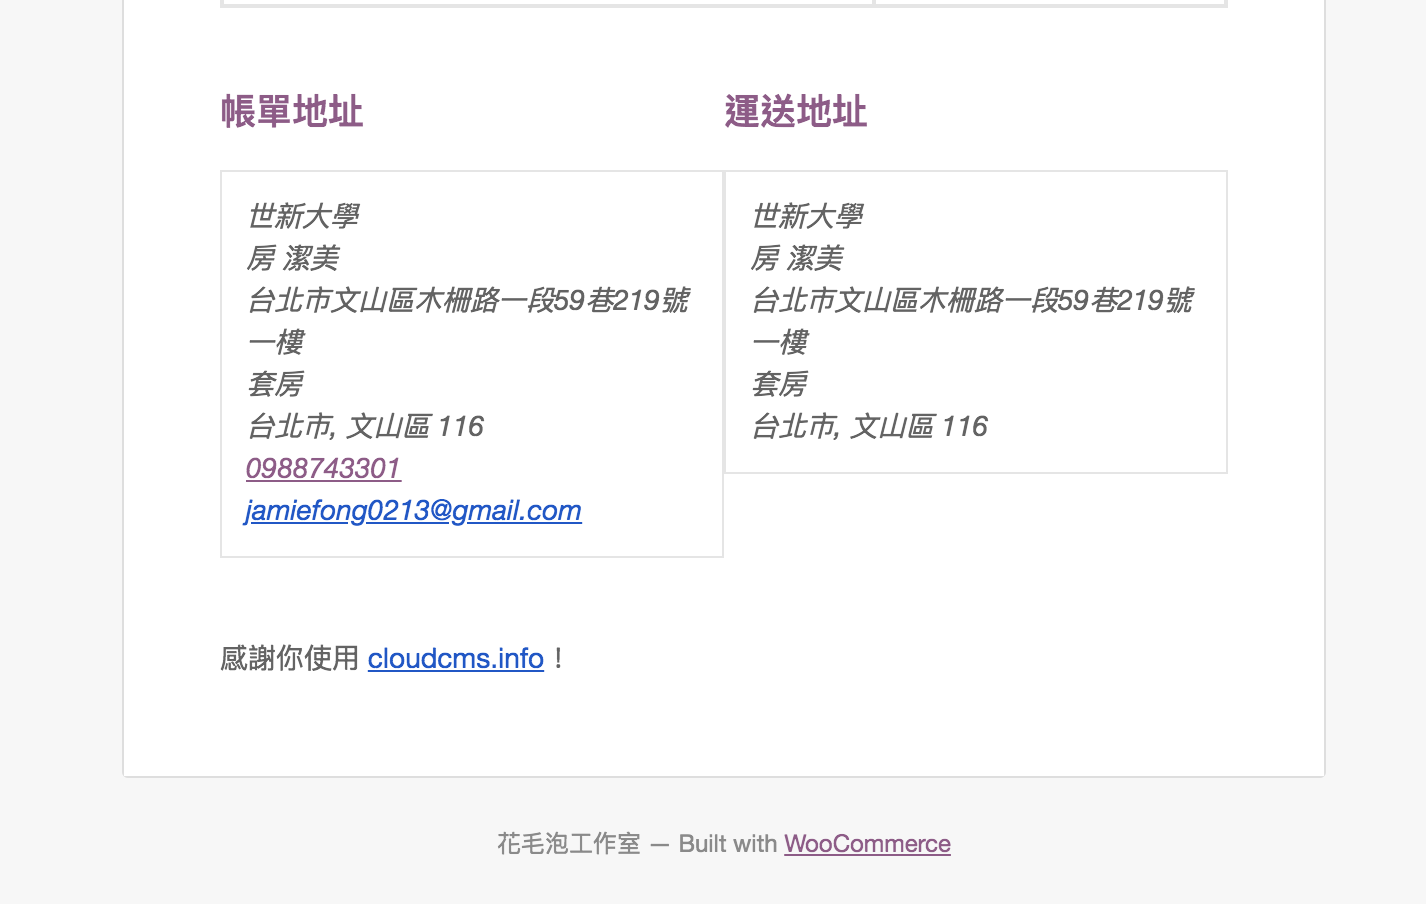The width and height of the screenshot is (1426, 904).
Task: Click the shipping street line 木柵路一段59巷219號
Action: pyautogui.click(x=972, y=300)
